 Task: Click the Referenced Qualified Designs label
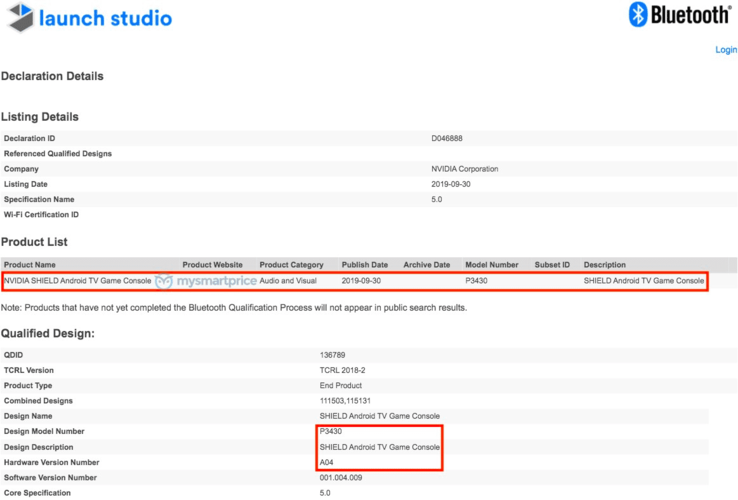(x=57, y=153)
